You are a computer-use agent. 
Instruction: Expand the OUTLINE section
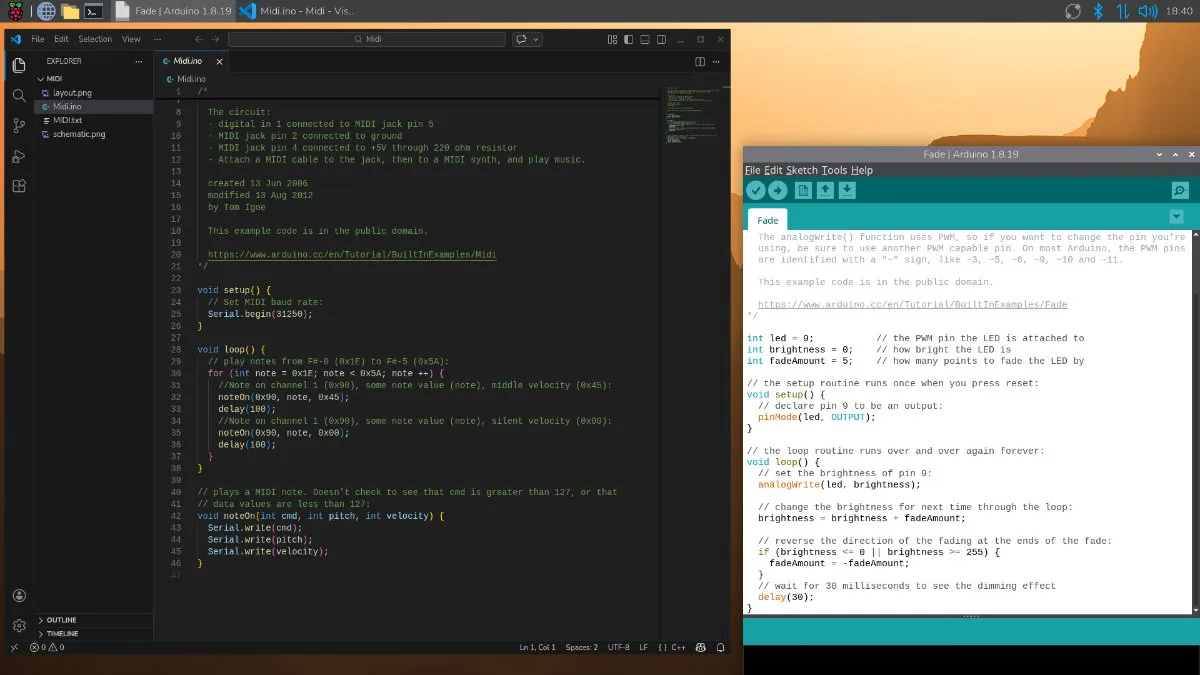tap(61, 620)
